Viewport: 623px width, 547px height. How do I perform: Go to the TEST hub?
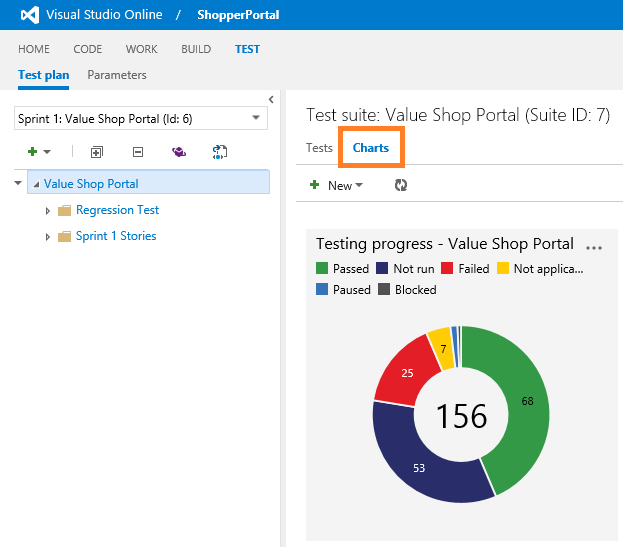click(247, 49)
